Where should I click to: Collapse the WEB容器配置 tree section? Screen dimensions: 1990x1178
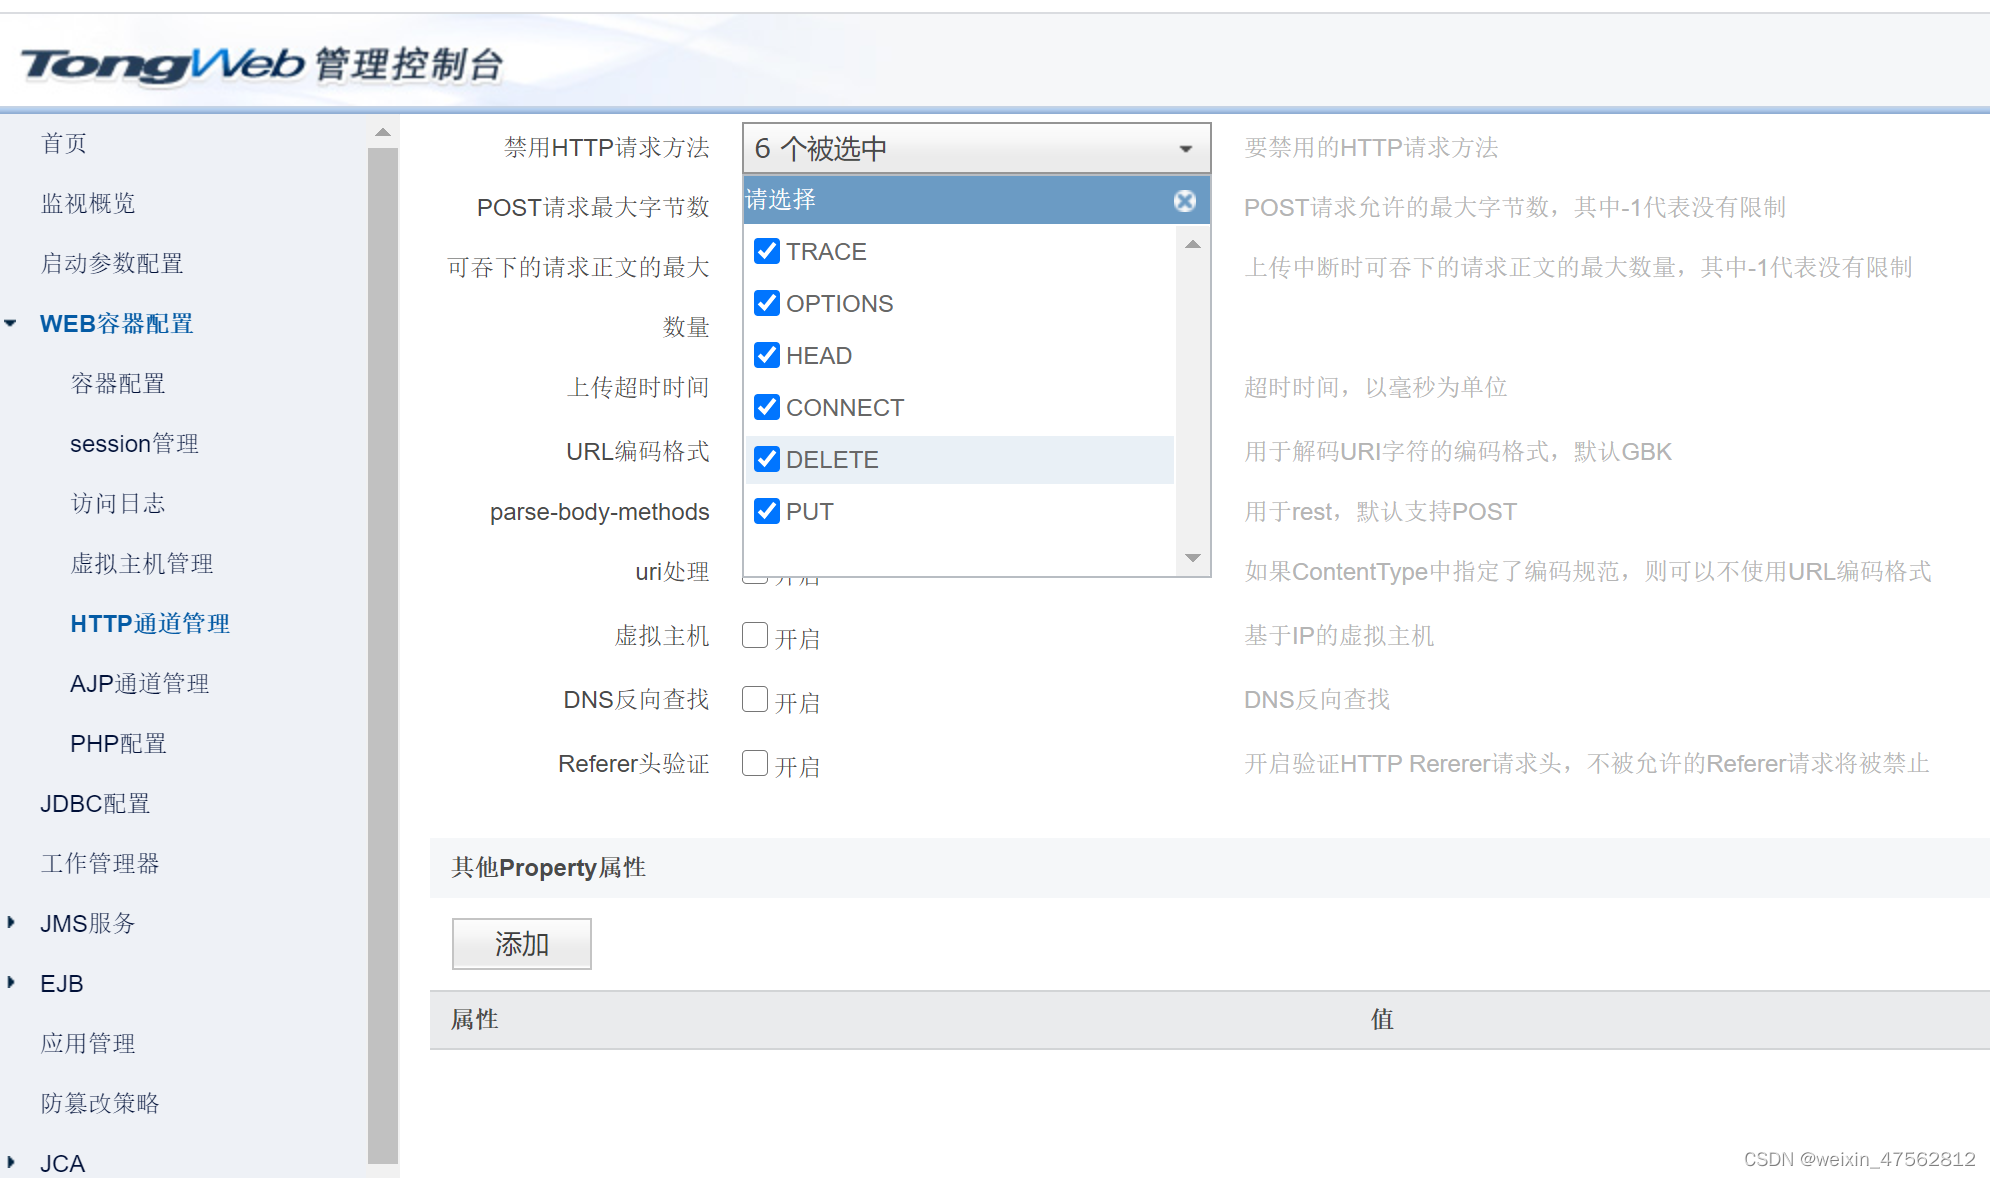tap(11, 323)
